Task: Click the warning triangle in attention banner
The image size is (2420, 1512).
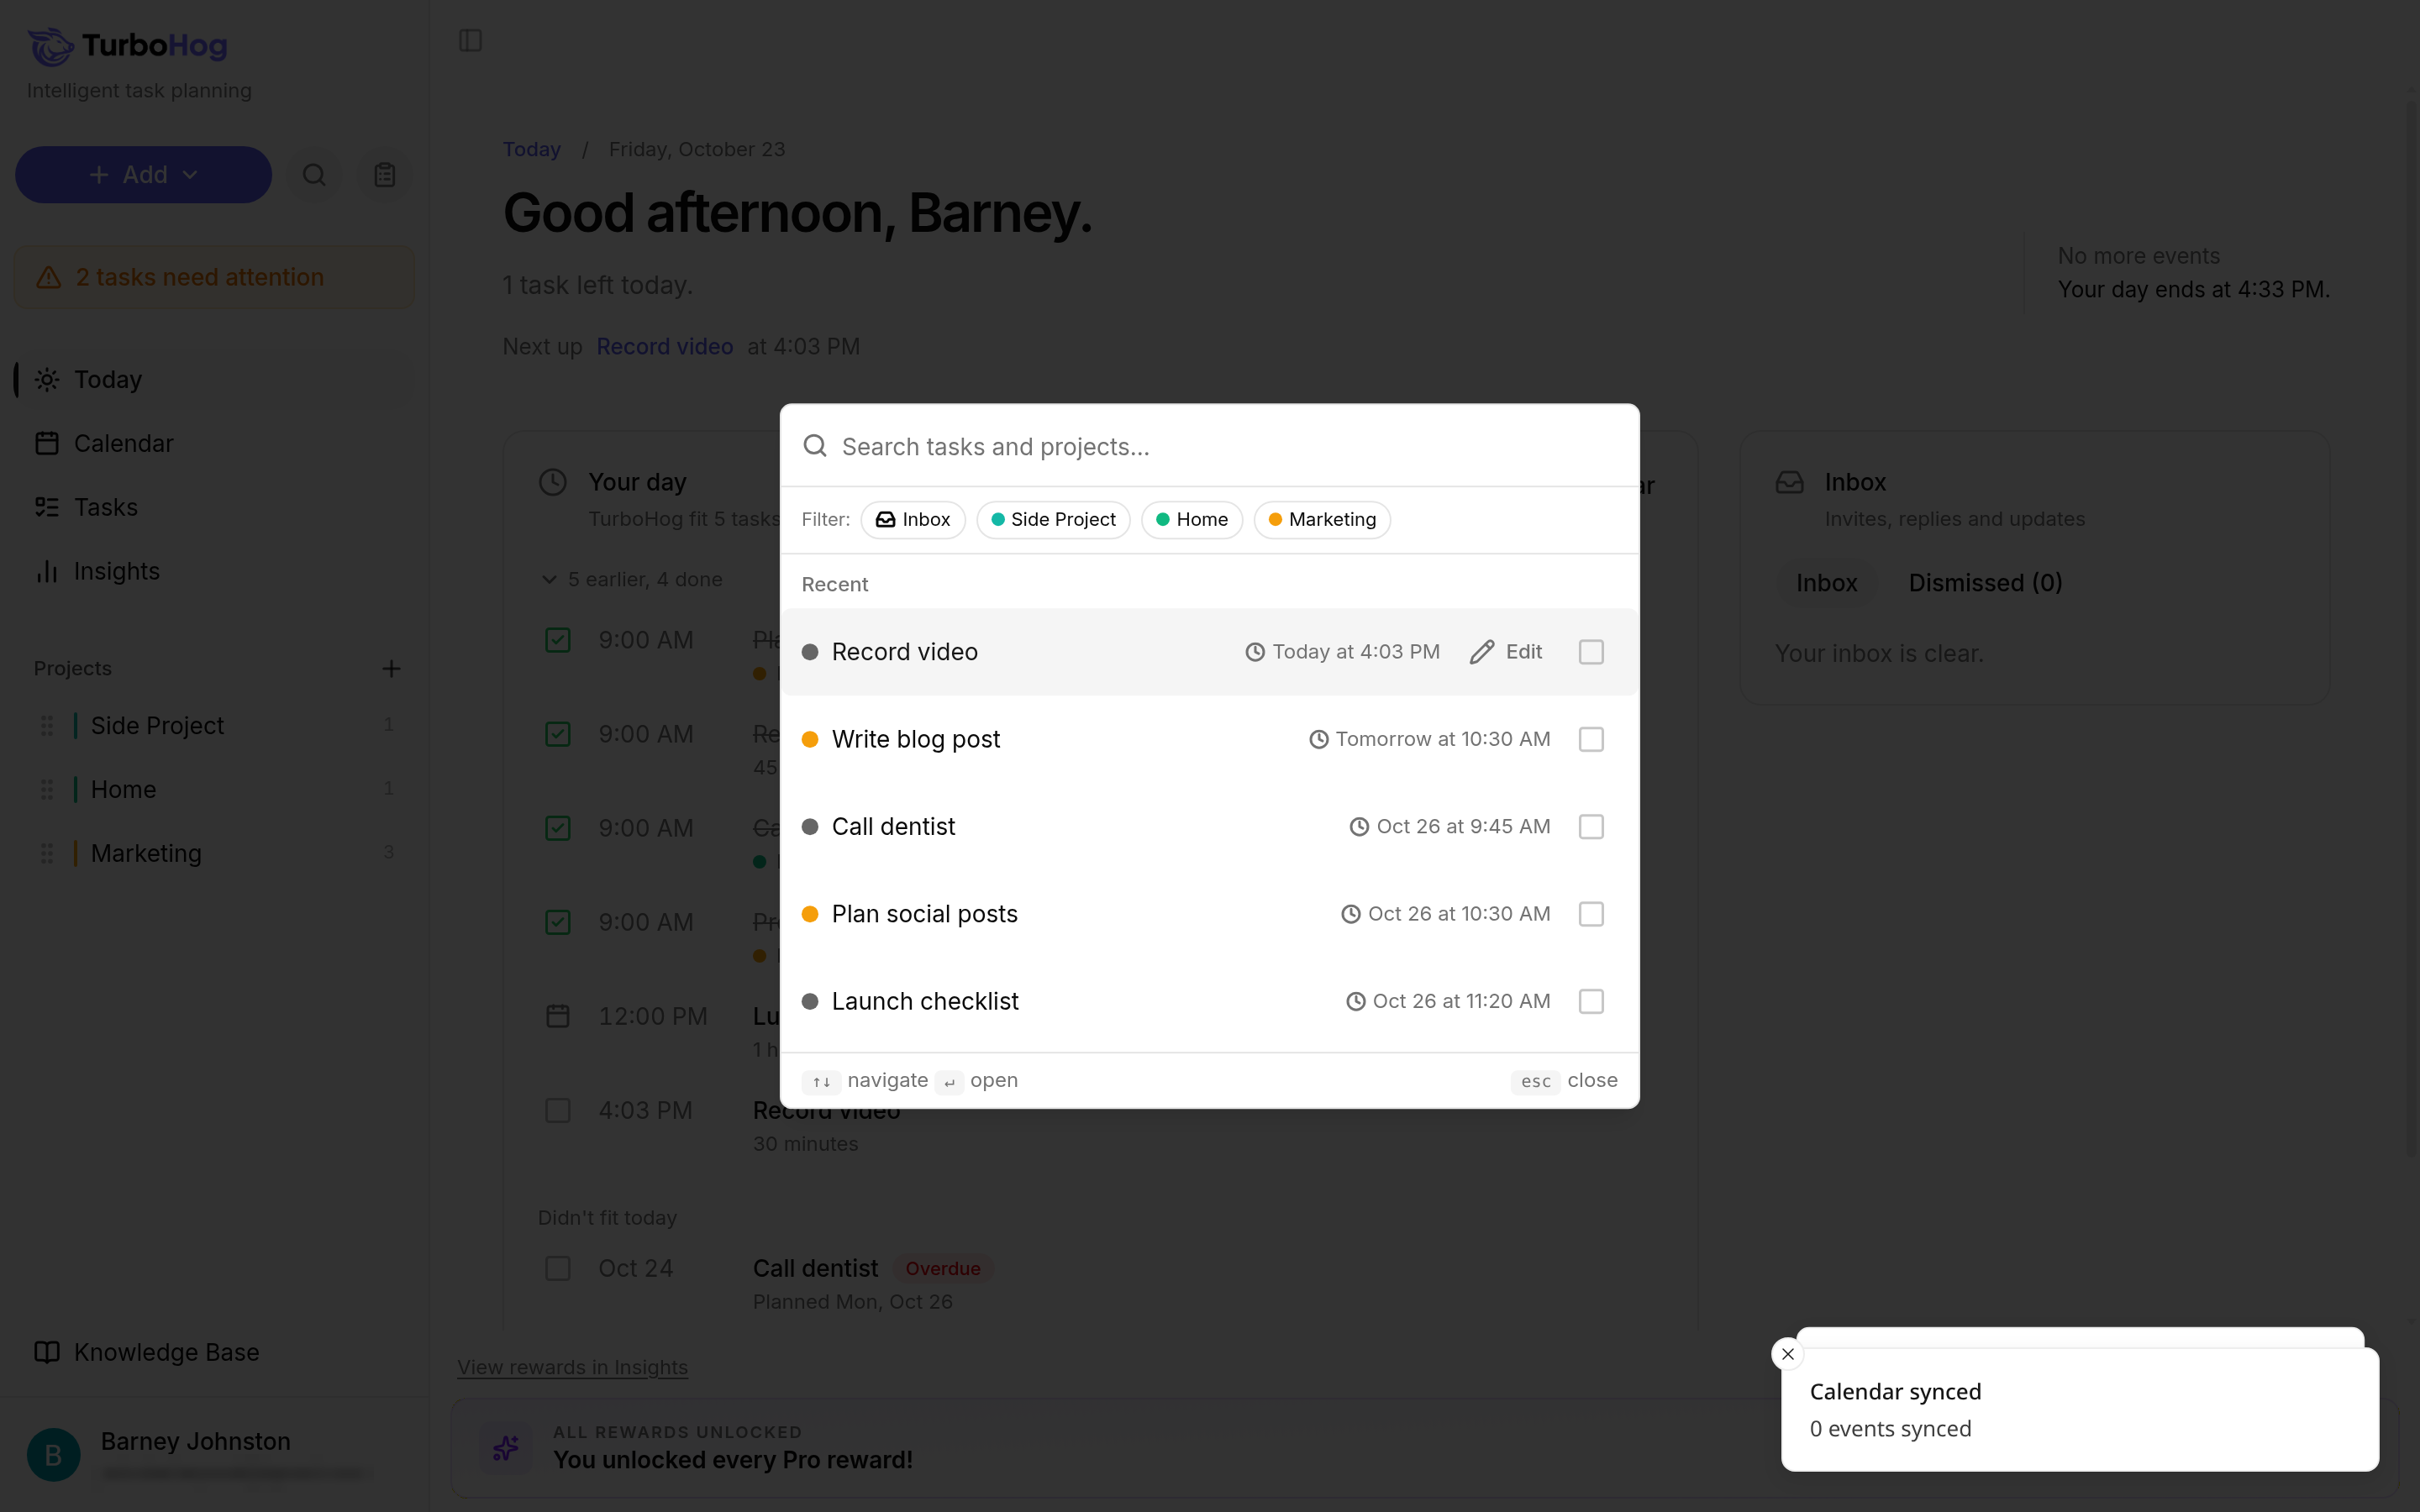Action: 49,277
